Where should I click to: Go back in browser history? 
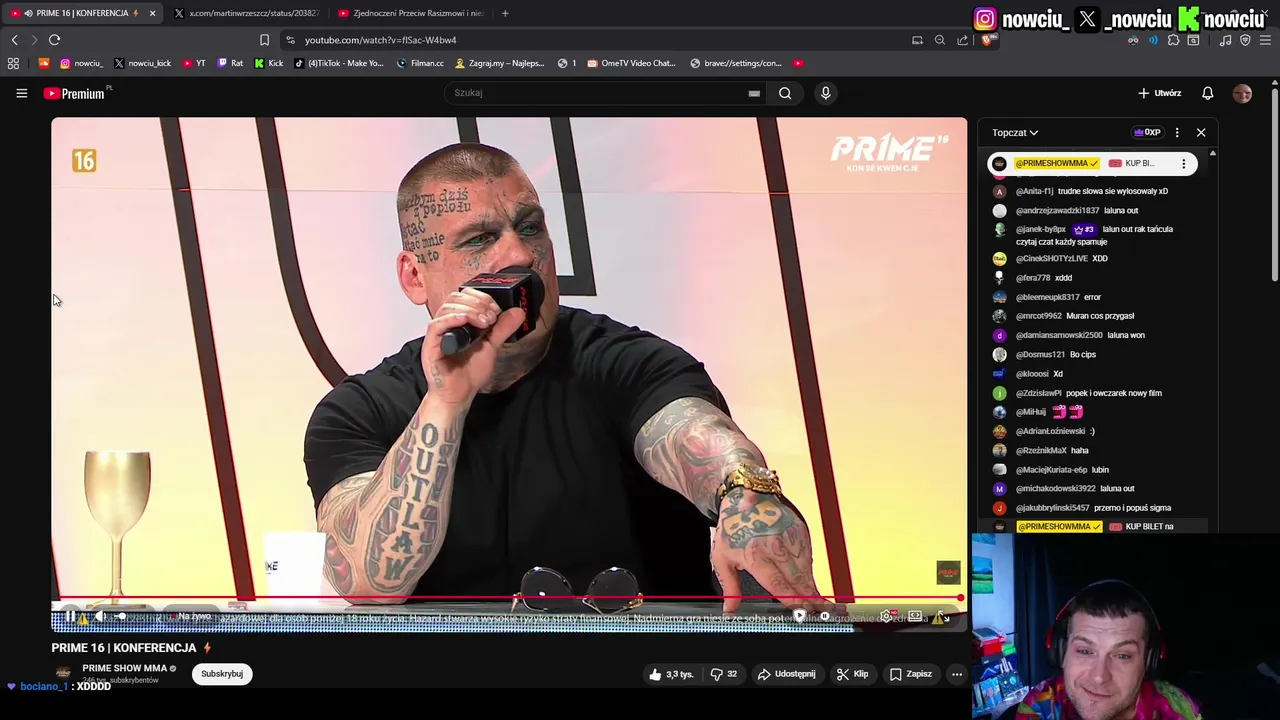(15, 40)
